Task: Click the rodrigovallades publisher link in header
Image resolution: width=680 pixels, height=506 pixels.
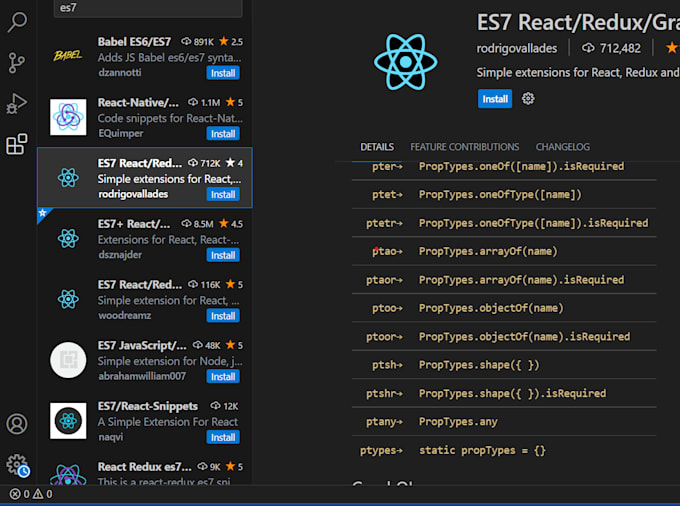Action: tap(517, 48)
